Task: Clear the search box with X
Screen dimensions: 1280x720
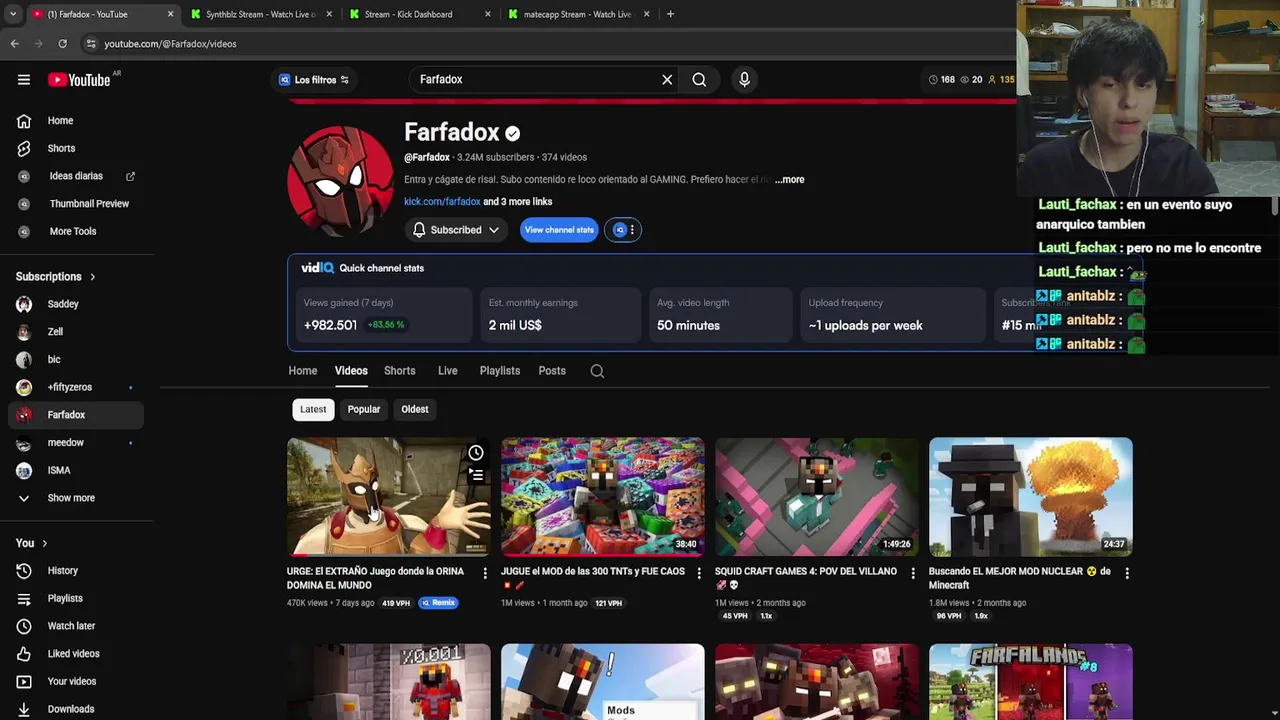Action: tap(667, 80)
